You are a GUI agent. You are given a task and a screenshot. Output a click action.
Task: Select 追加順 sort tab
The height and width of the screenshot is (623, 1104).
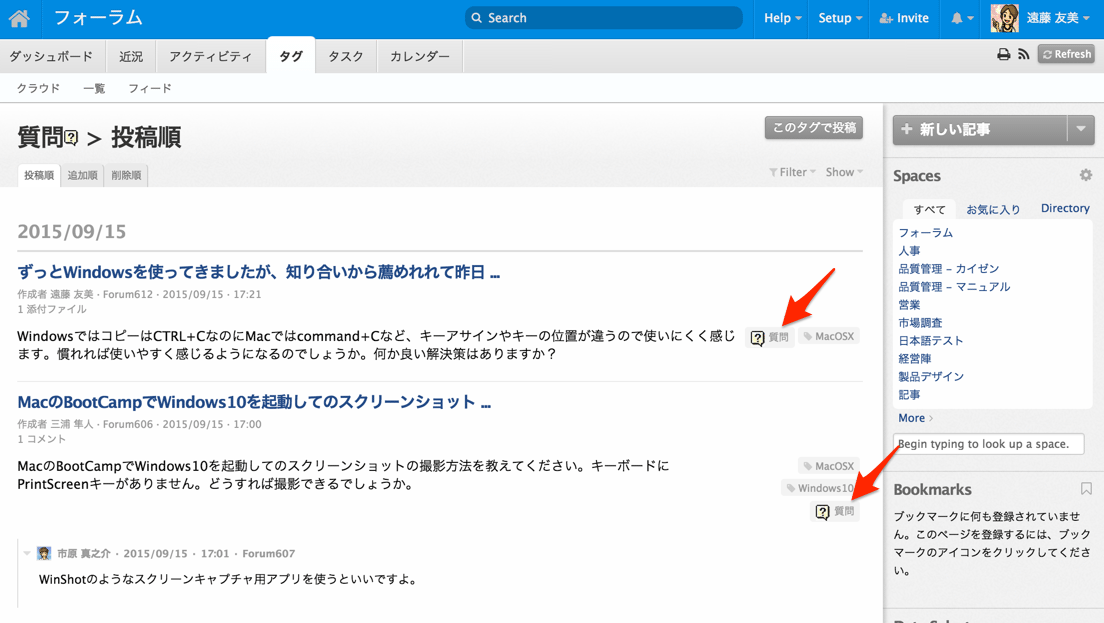pos(82,175)
